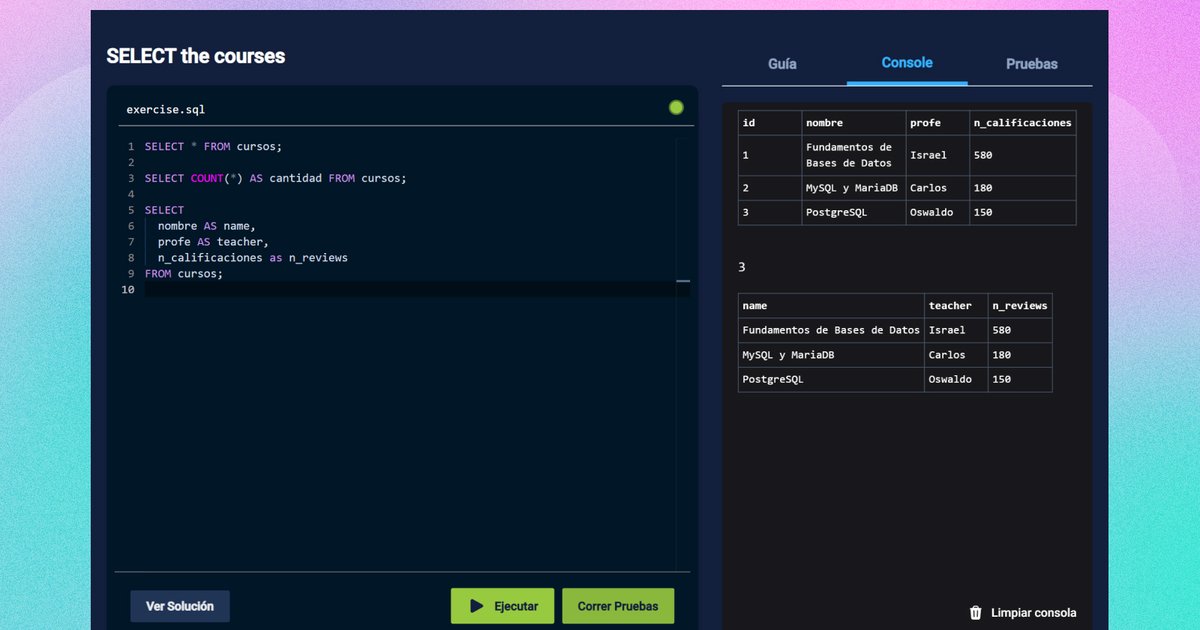Click the 'profe' column header
Image resolution: width=1200 pixels, height=630 pixels.
coord(937,123)
